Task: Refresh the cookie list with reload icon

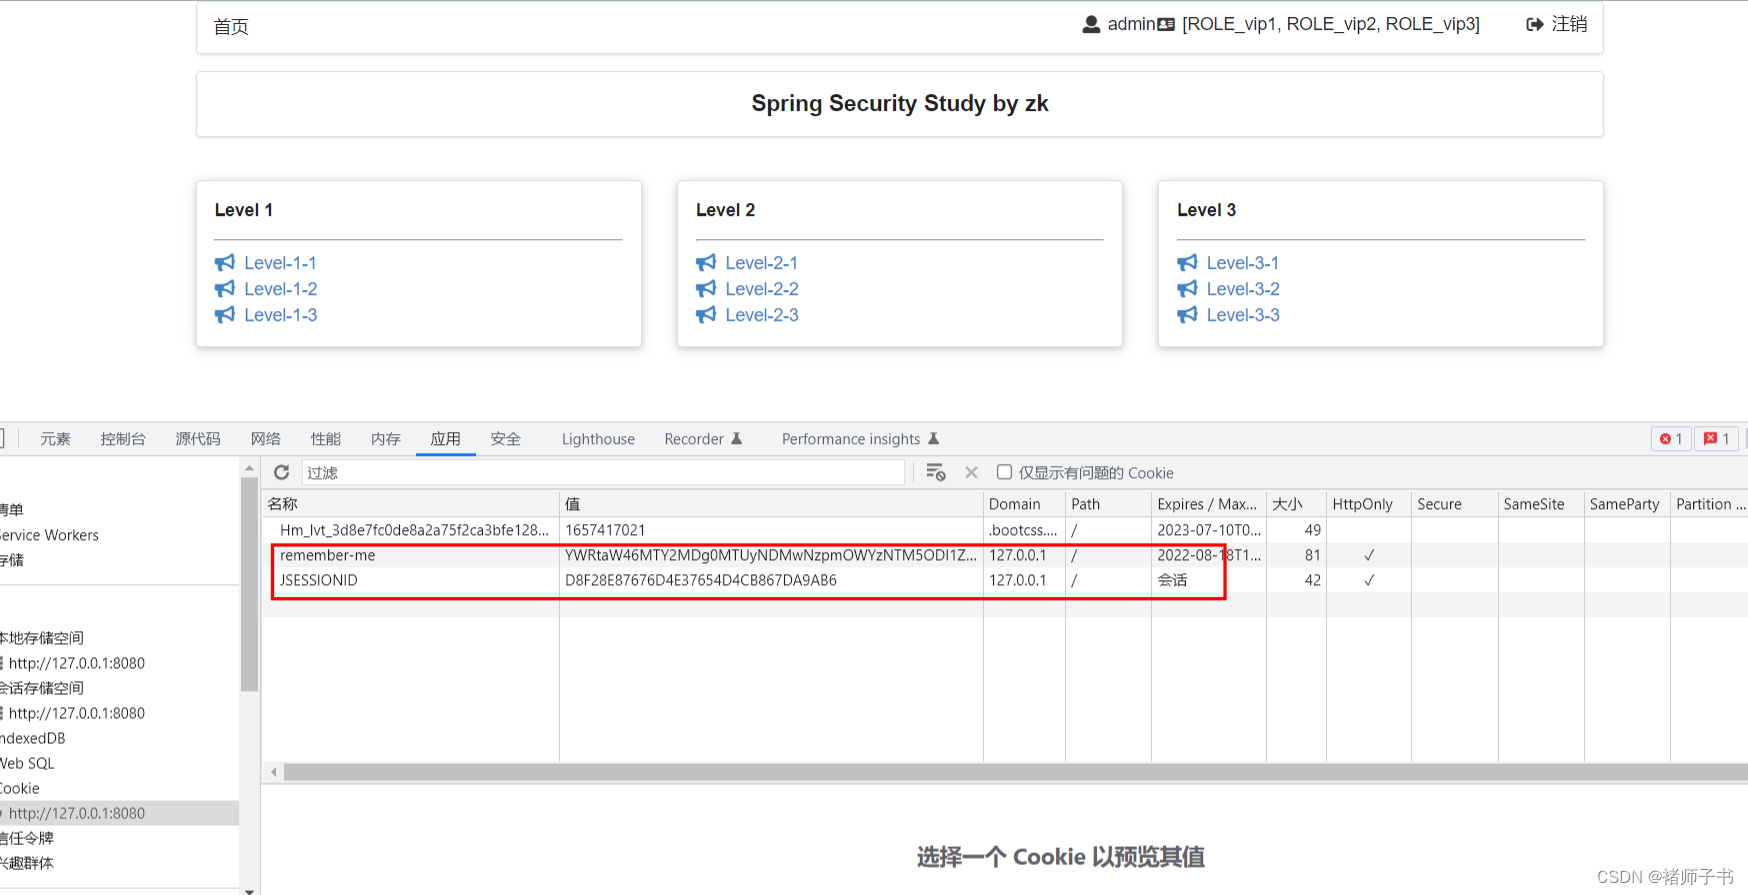Action: [x=282, y=472]
